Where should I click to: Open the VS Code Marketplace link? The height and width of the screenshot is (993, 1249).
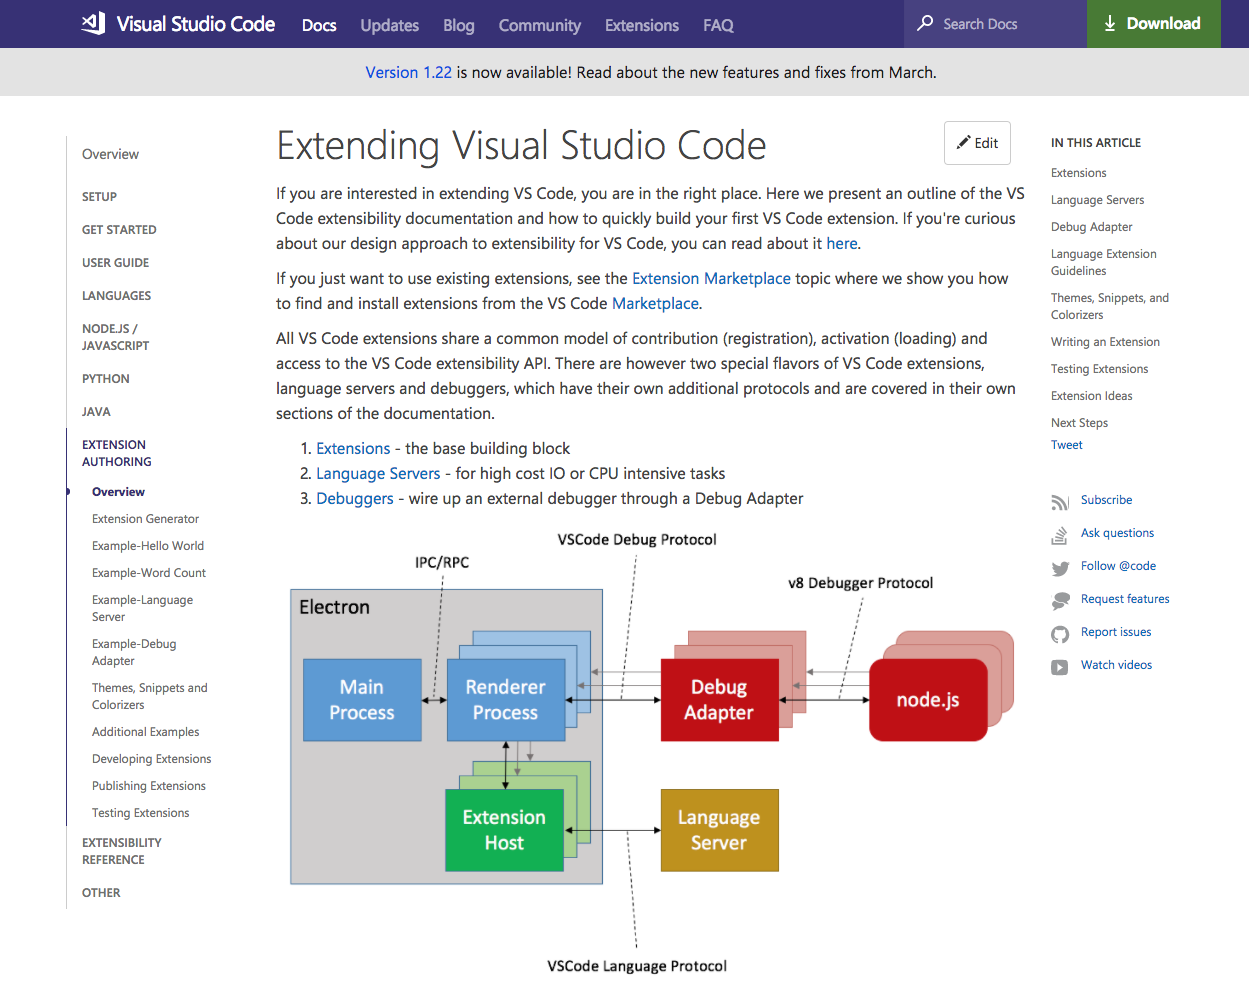point(655,303)
